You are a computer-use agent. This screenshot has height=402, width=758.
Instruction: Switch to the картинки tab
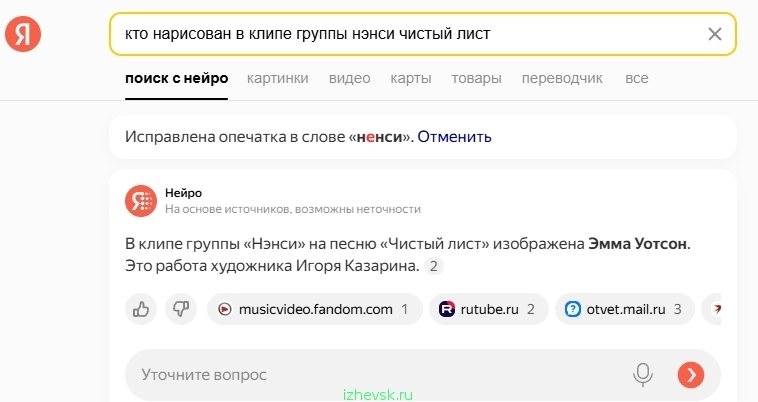[x=277, y=78]
